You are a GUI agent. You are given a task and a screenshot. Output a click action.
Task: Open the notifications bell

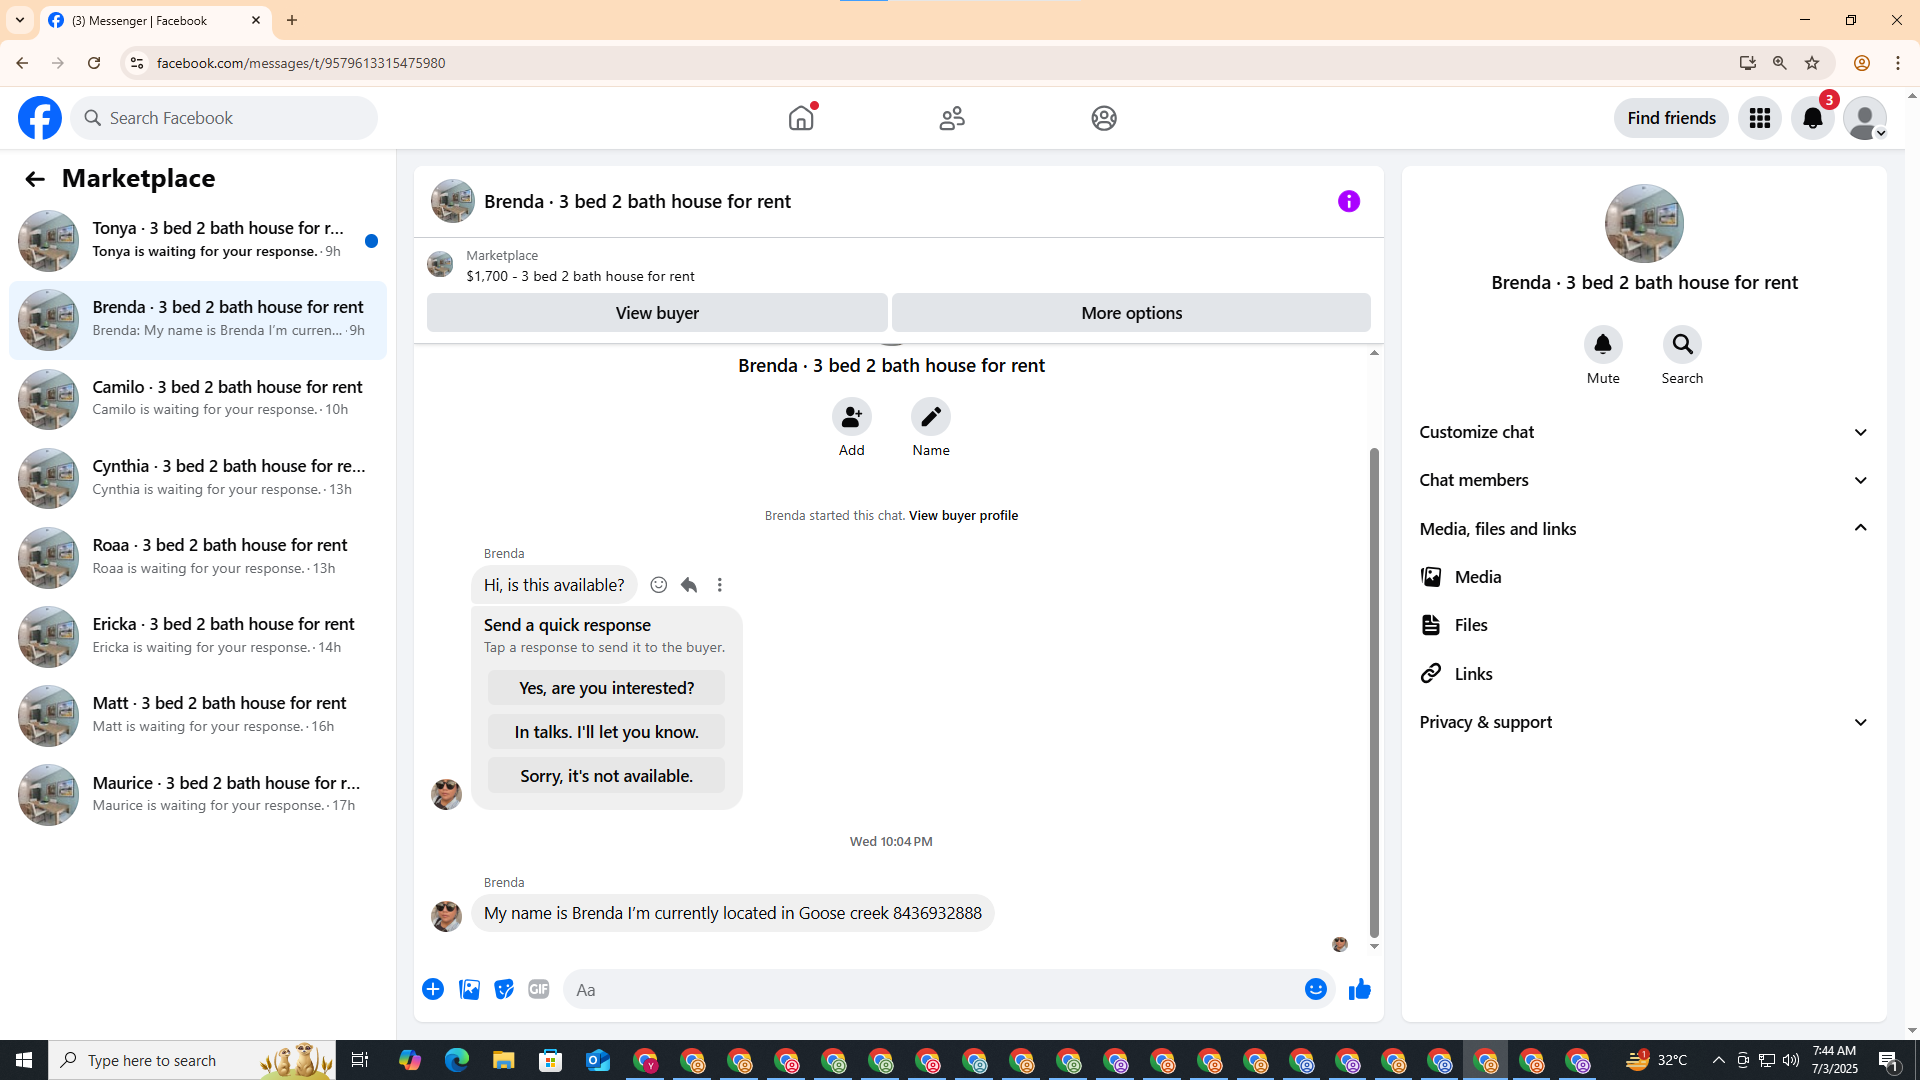pyautogui.click(x=1812, y=118)
